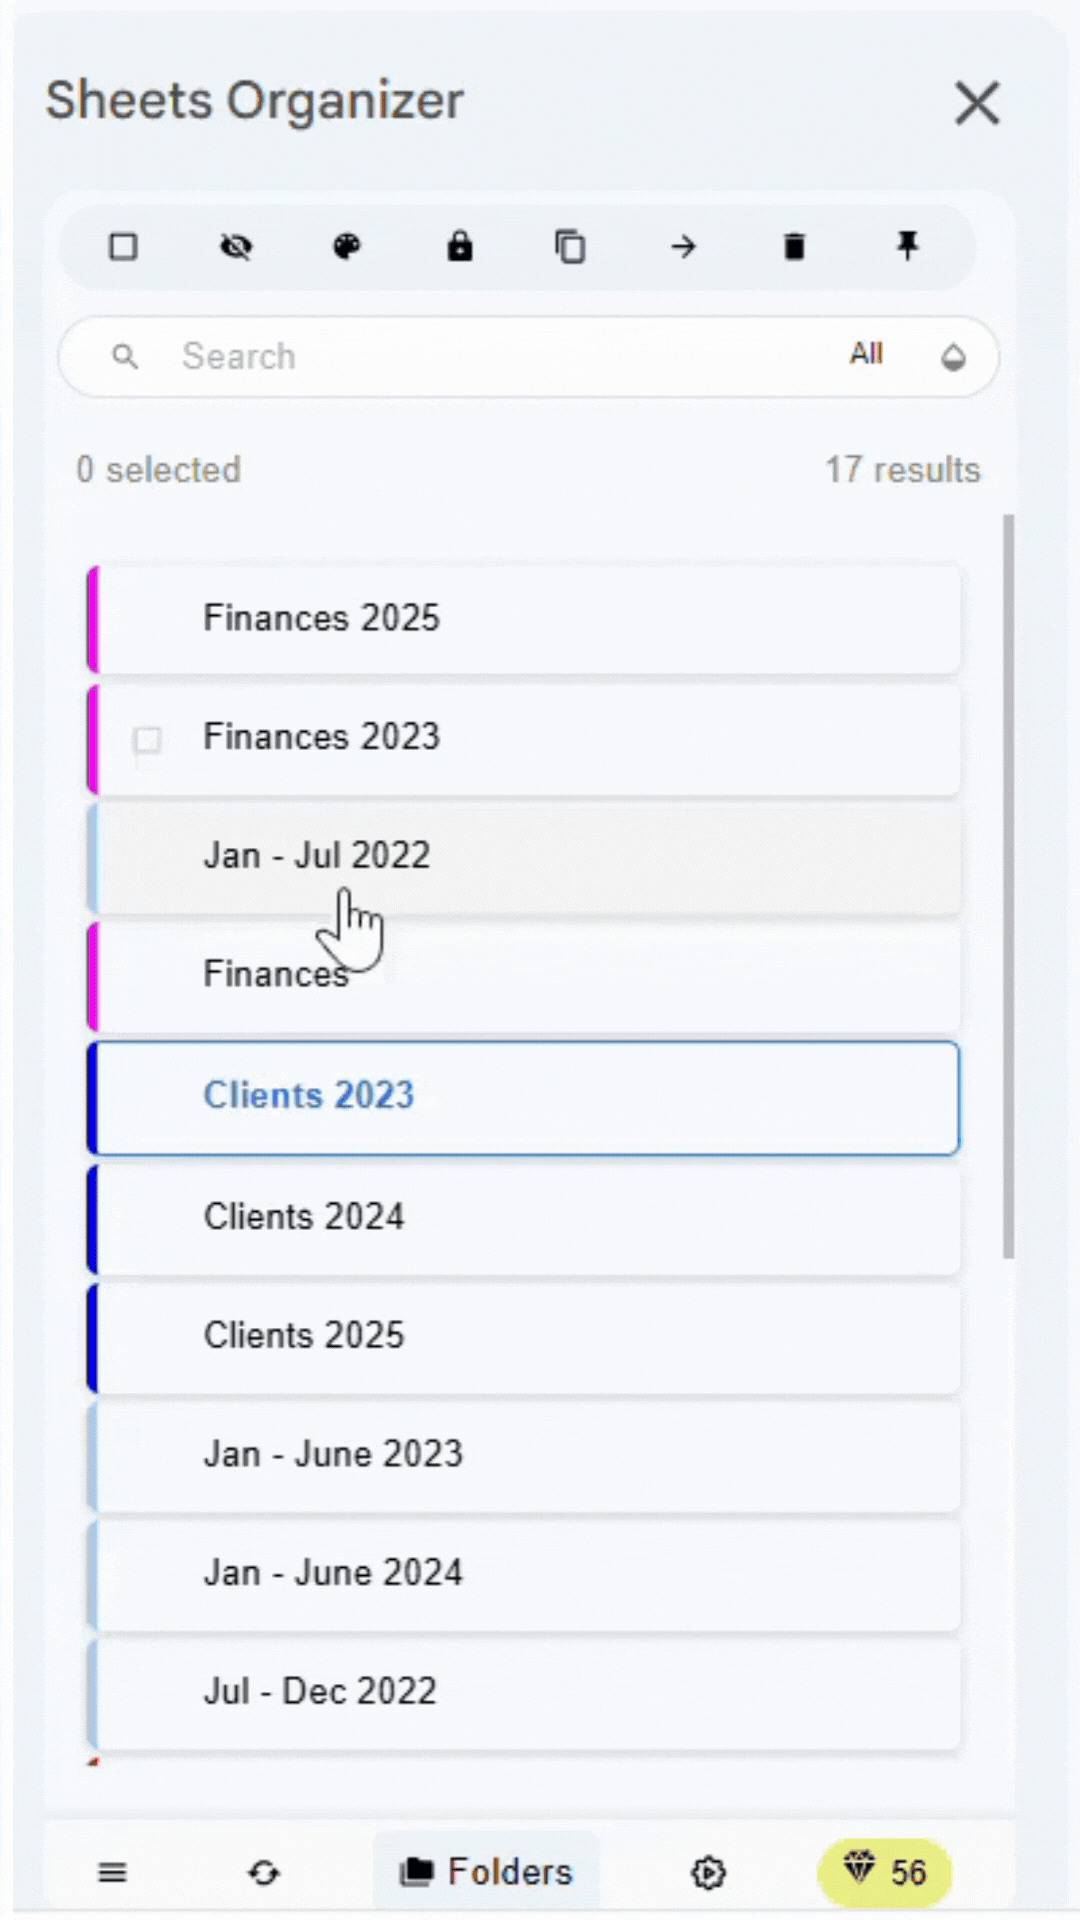Check the Finances 2023 checkbox

click(147, 740)
